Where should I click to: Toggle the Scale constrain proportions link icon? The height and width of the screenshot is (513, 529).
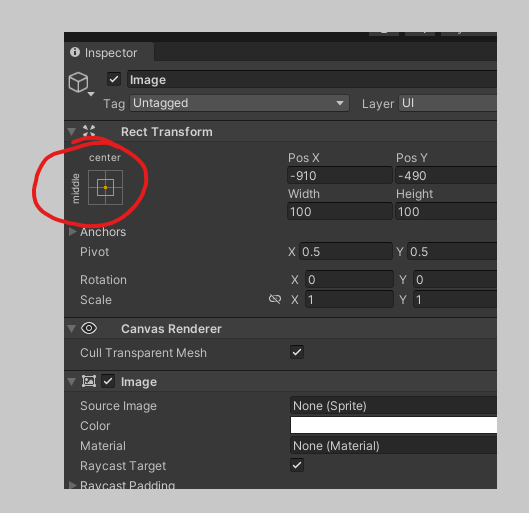[x=275, y=299]
